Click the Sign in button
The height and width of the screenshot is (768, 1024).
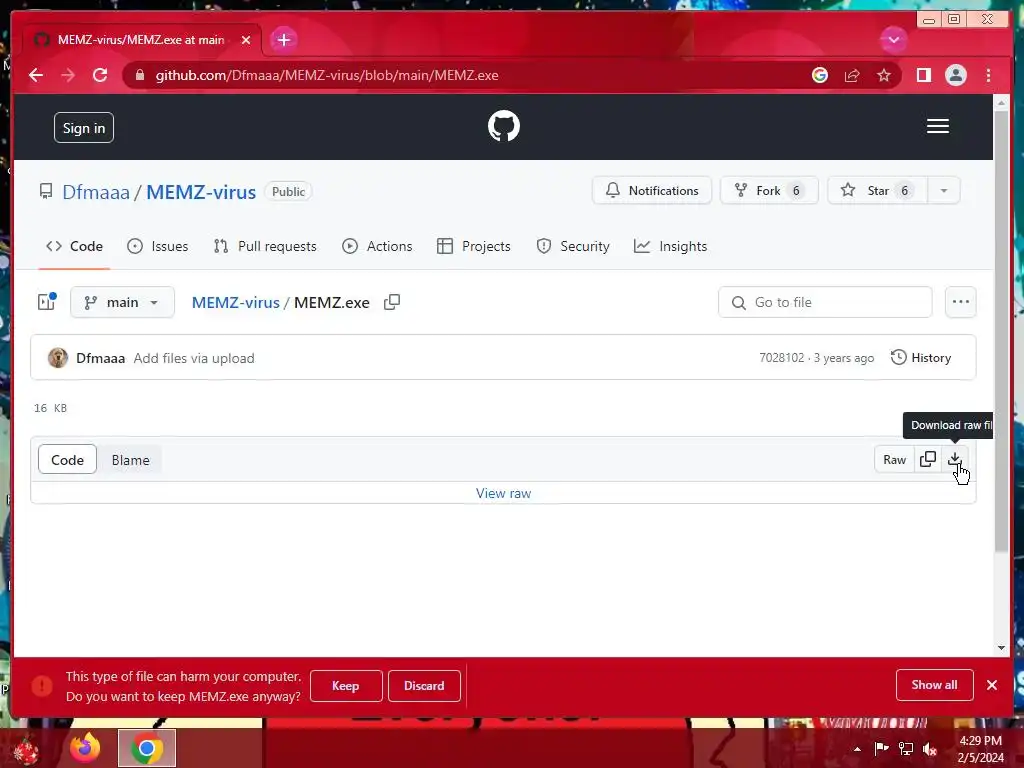[x=84, y=128]
